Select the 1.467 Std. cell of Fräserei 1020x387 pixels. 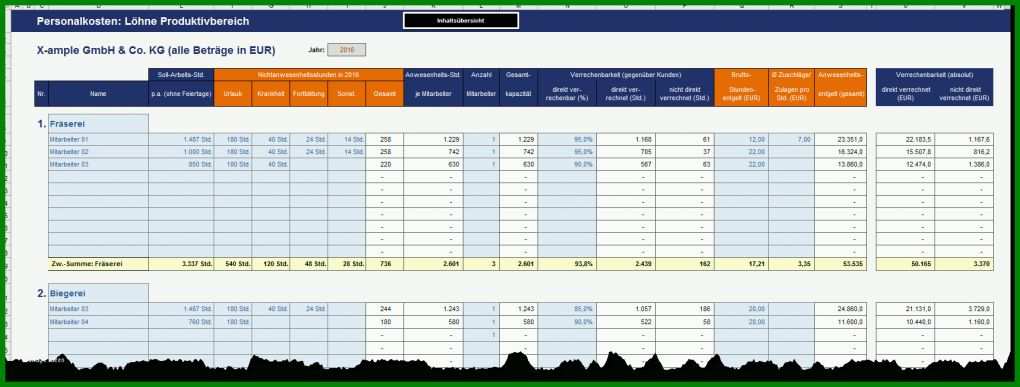click(x=181, y=139)
